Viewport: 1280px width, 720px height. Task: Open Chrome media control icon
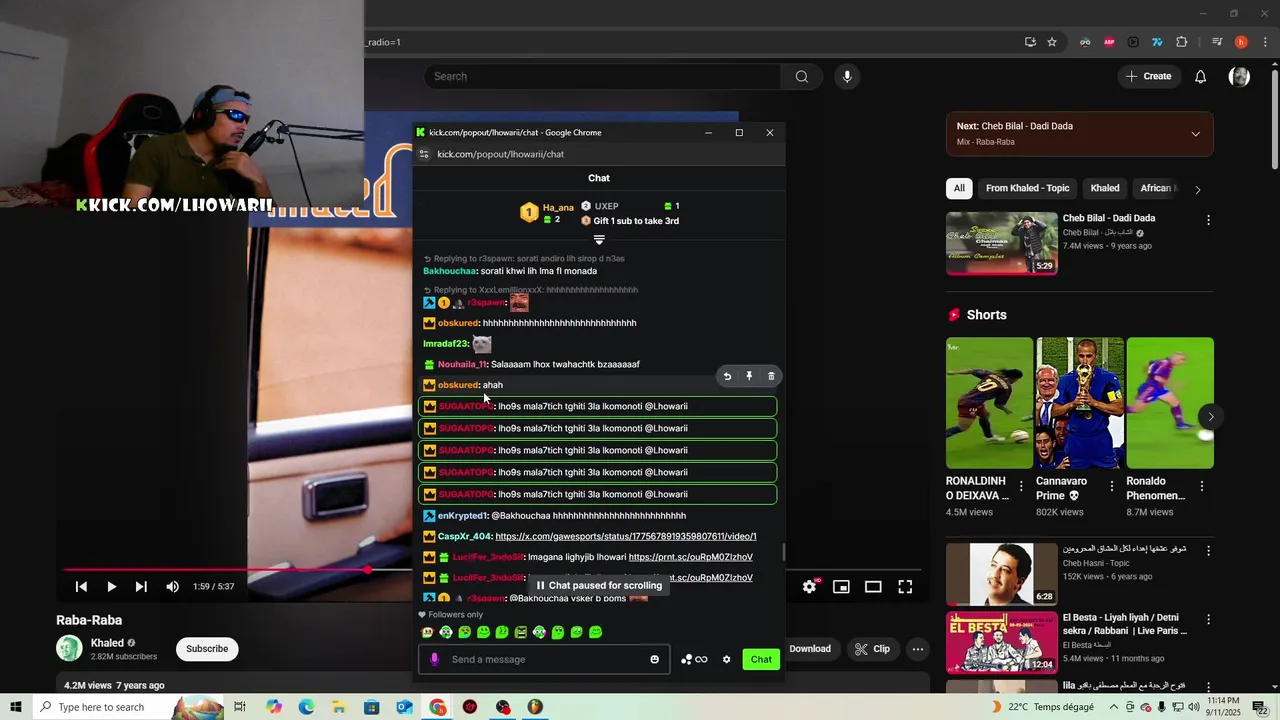[x=1217, y=42]
